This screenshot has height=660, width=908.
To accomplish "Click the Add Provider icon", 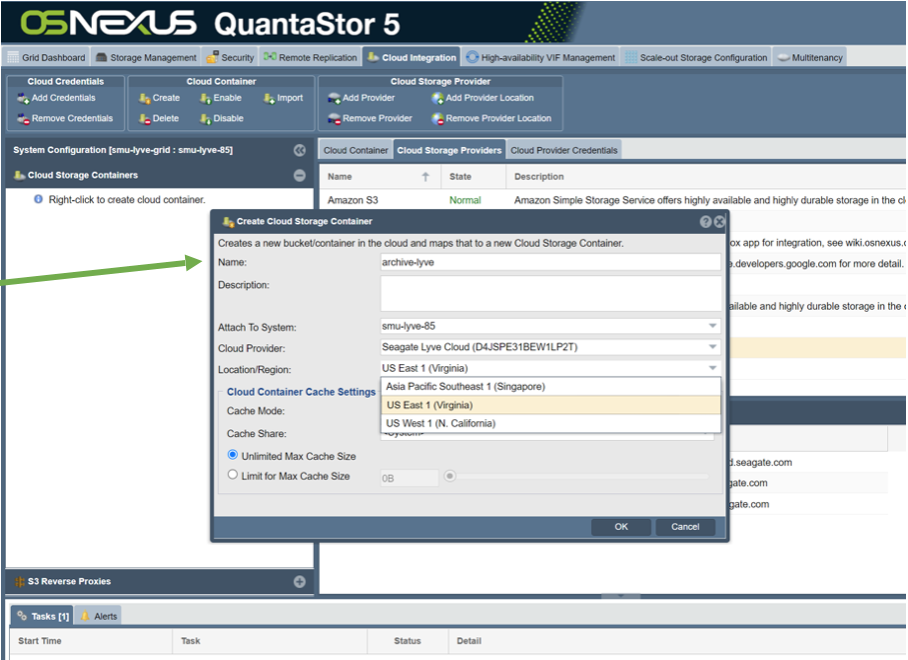I will pyautogui.click(x=335, y=98).
